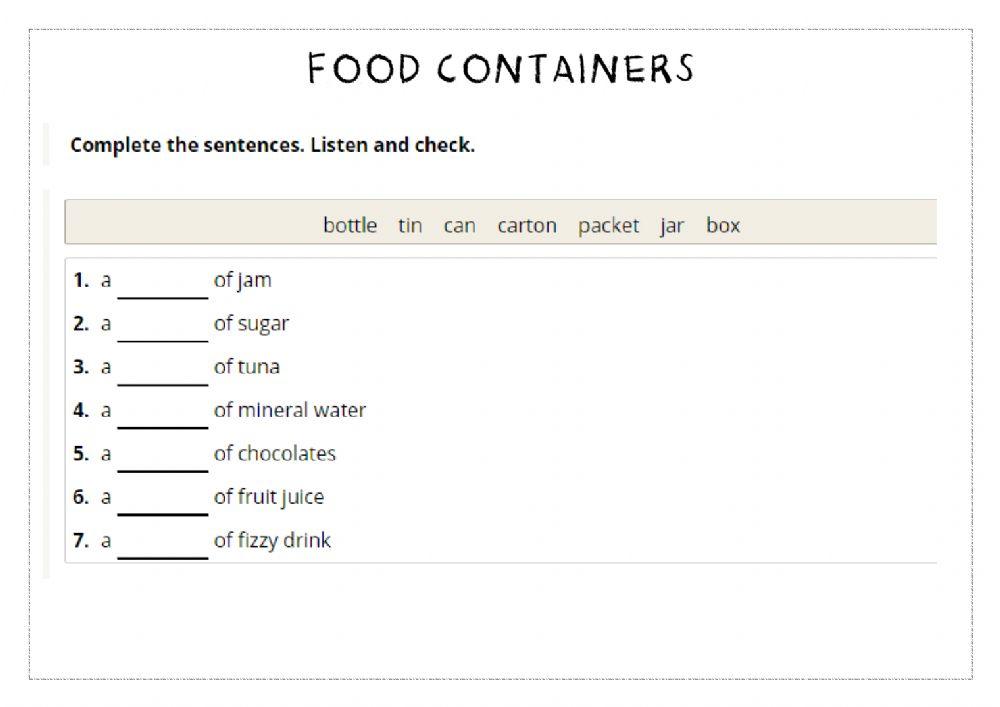Click the "of fruit juice" text
Viewport: 1000px width, 707px height.
[269, 497]
